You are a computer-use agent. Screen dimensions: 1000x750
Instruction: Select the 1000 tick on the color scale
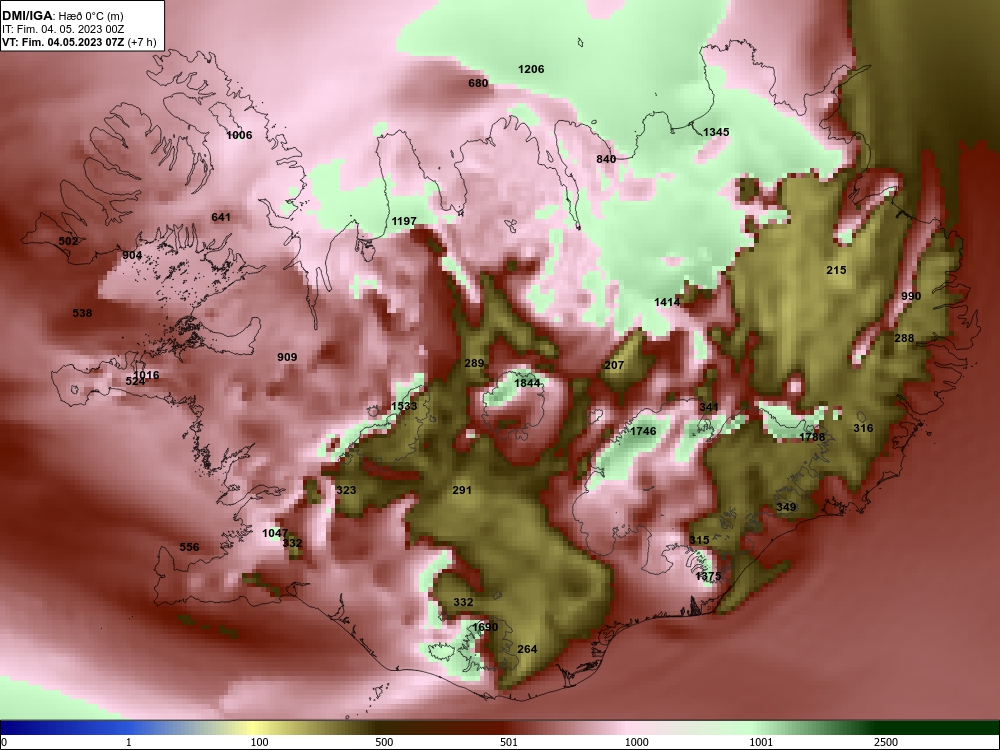(636, 742)
